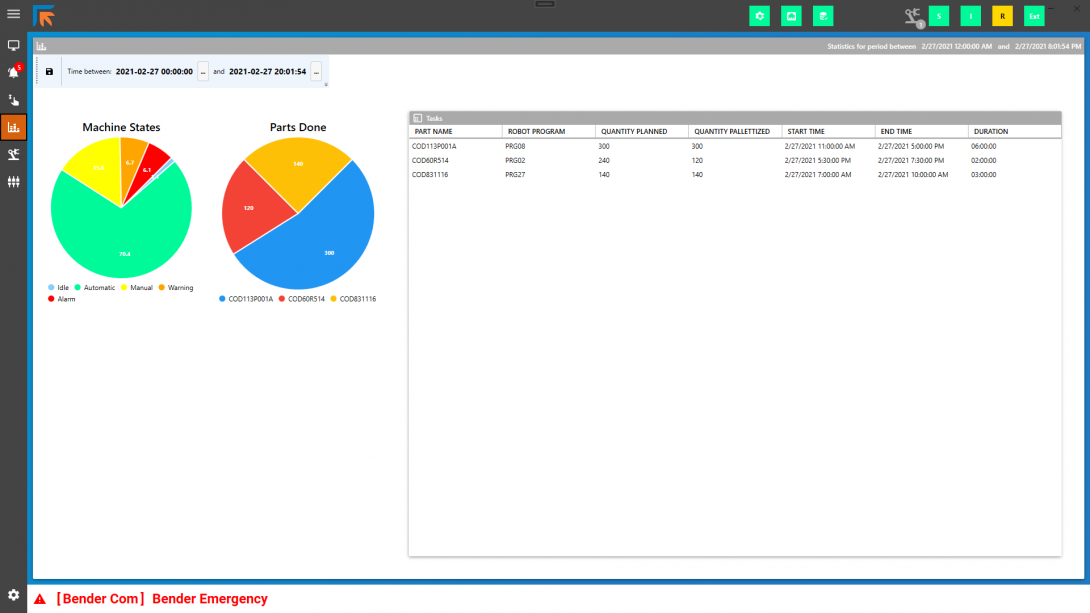The image size is (1090, 613).
Task: Open the end date picker ellipsis button
Action: 316,72
